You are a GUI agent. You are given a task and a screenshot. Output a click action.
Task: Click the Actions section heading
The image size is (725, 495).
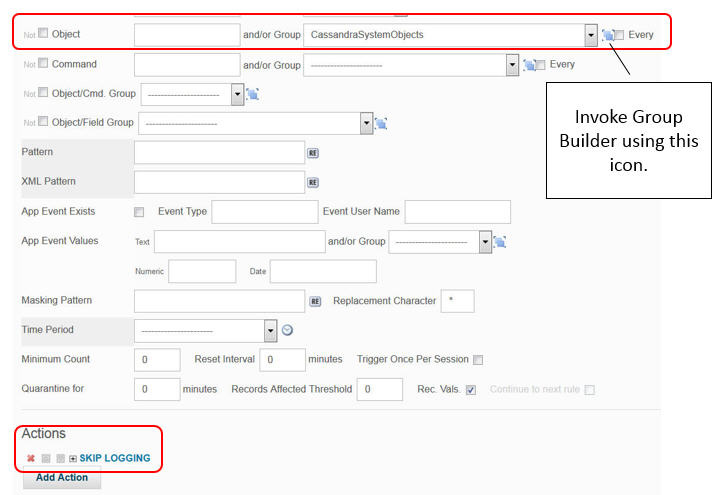click(x=43, y=434)
